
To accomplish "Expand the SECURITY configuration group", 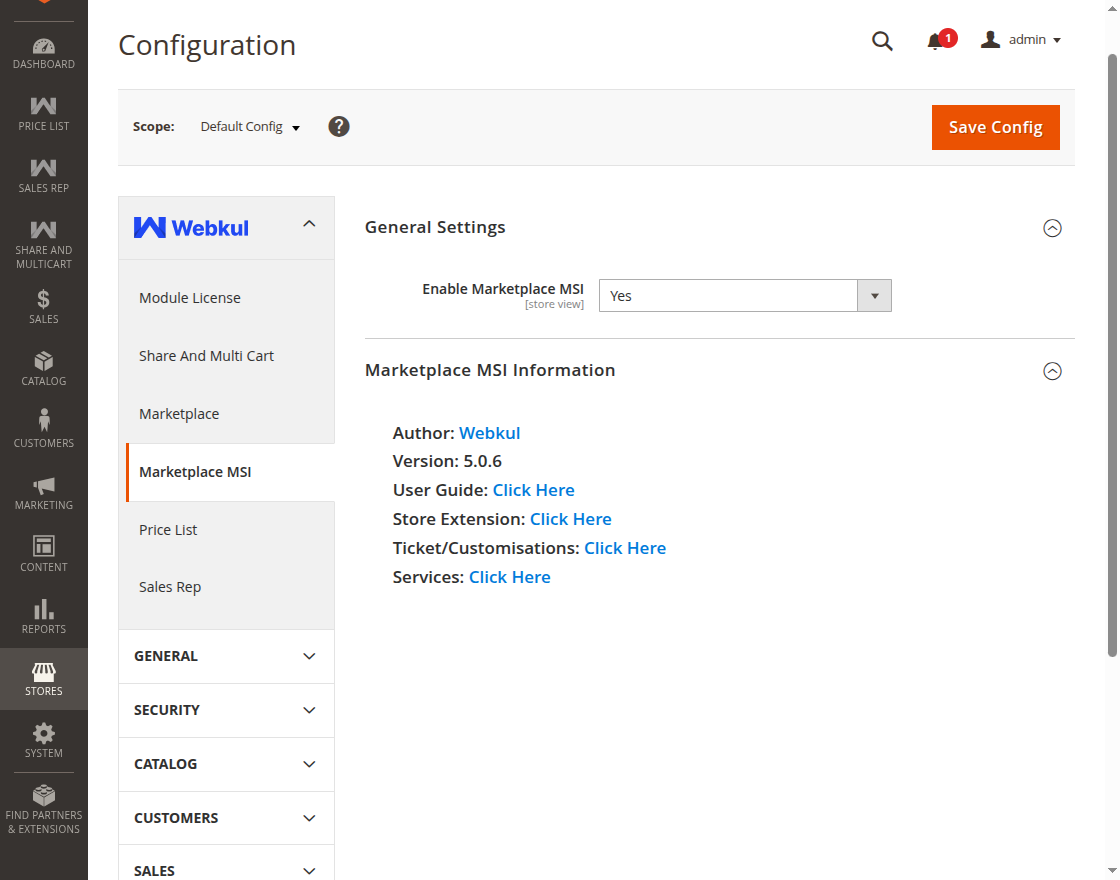I will tap(226, 710).
